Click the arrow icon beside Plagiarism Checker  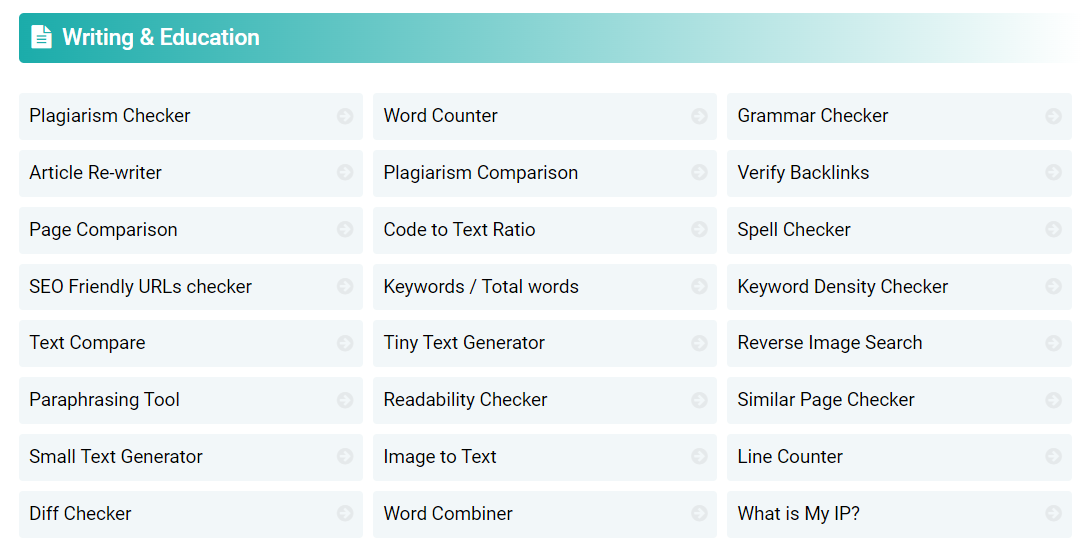(345, 116)
